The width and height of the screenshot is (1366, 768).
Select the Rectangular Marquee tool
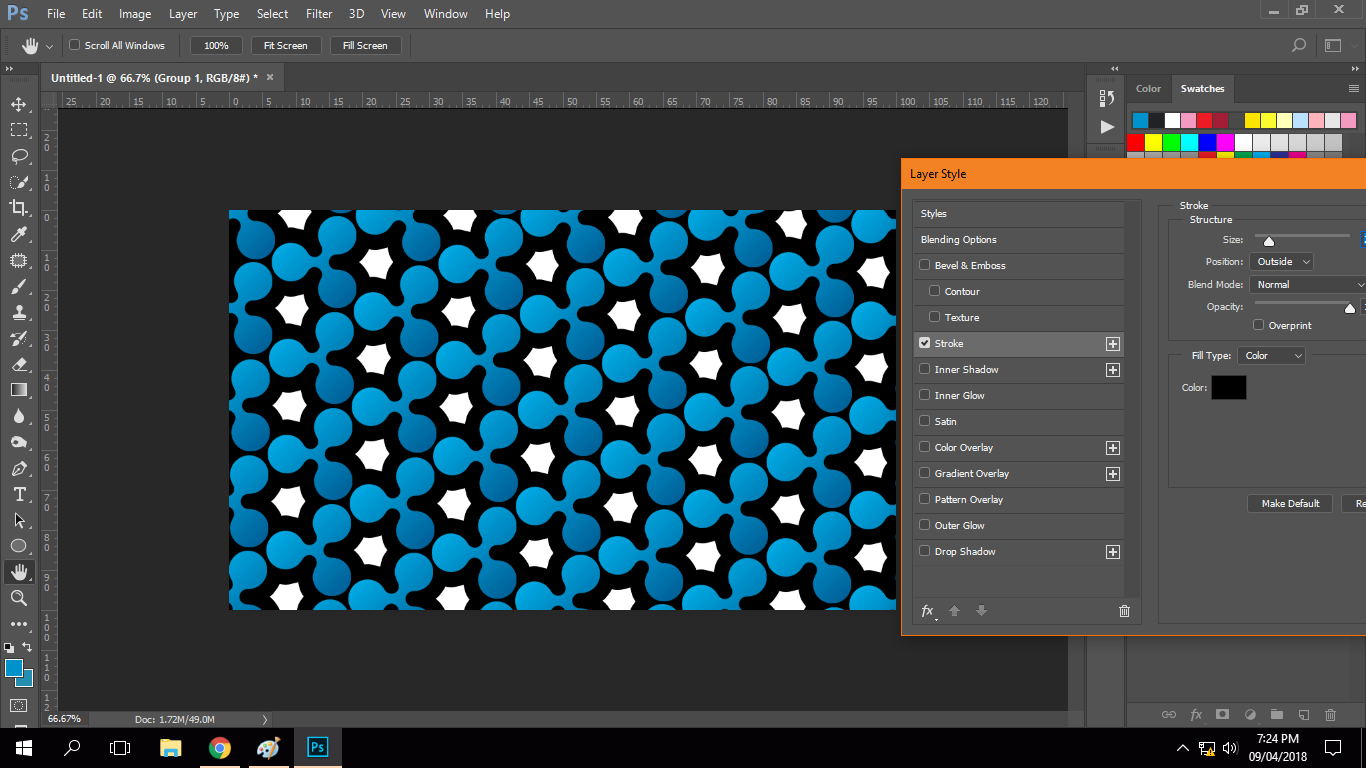(19, 130)
